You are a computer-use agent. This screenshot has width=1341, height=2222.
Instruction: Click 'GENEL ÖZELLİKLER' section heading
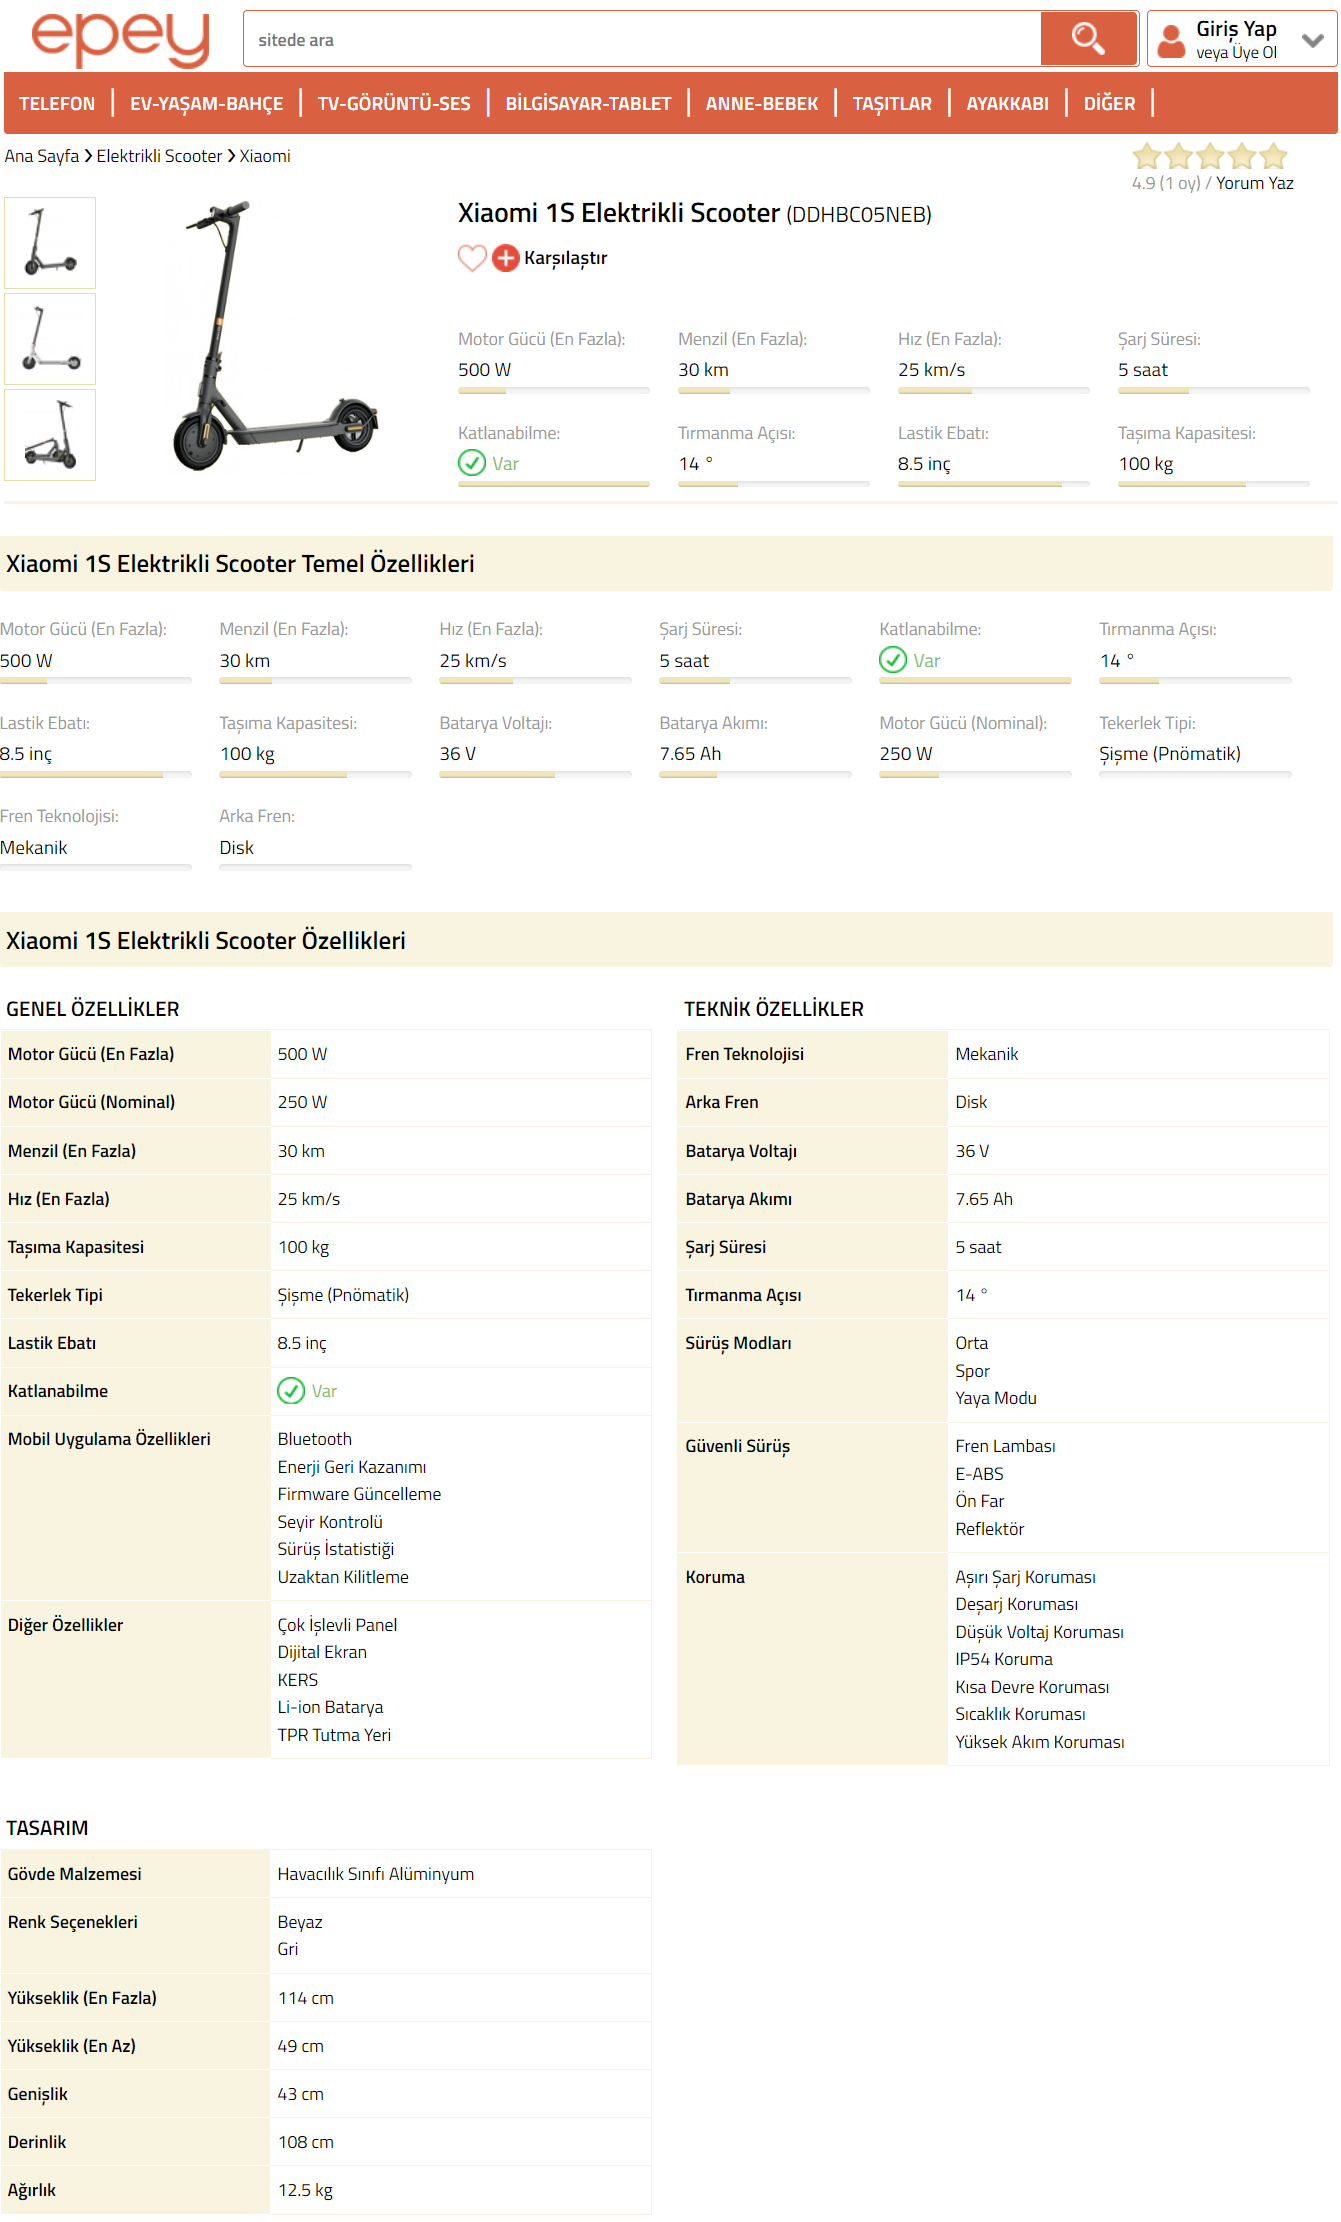pos(93,1009)
